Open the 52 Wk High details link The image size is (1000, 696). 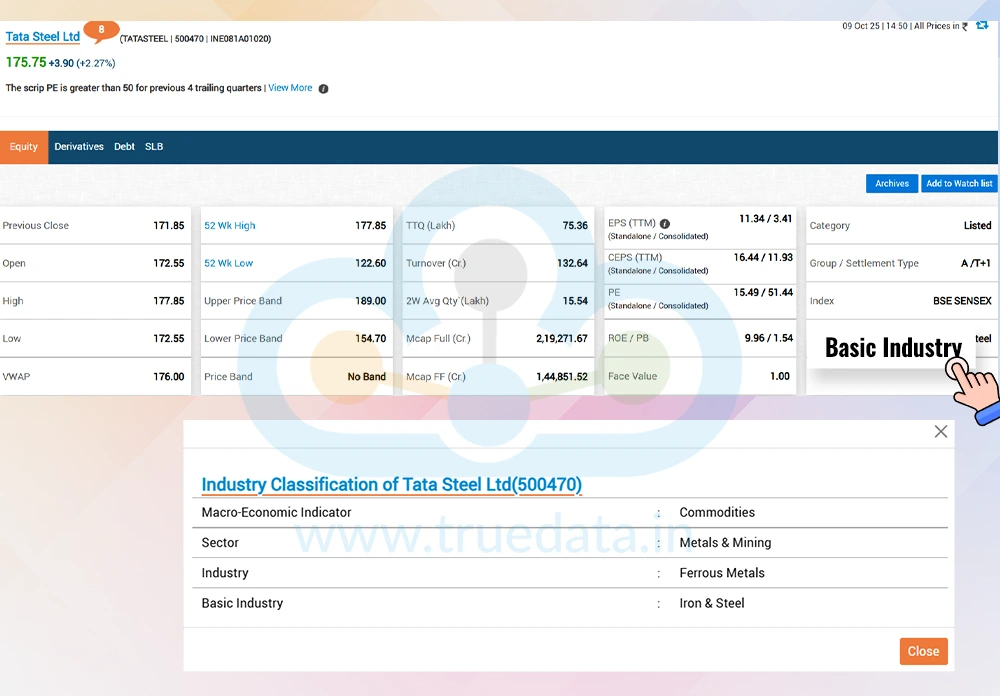[x=229, y=225]
